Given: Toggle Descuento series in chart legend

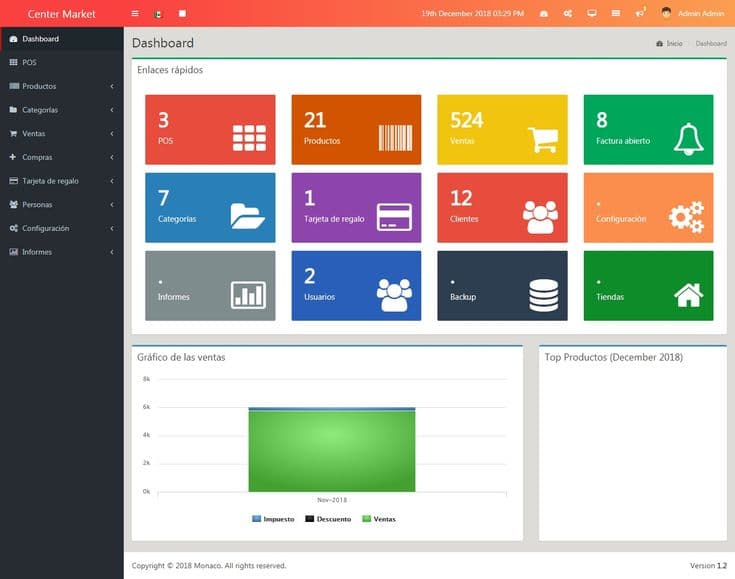Looking at the screenshot, I should point(328,519).
